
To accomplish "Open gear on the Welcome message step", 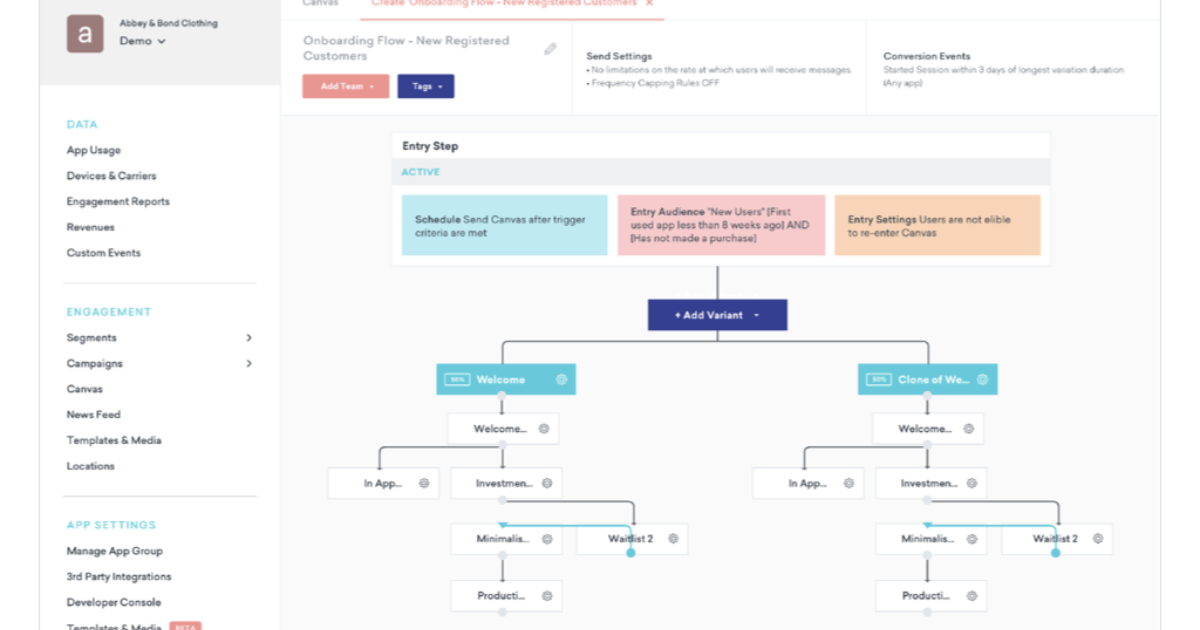I will (x=545, y=428).
